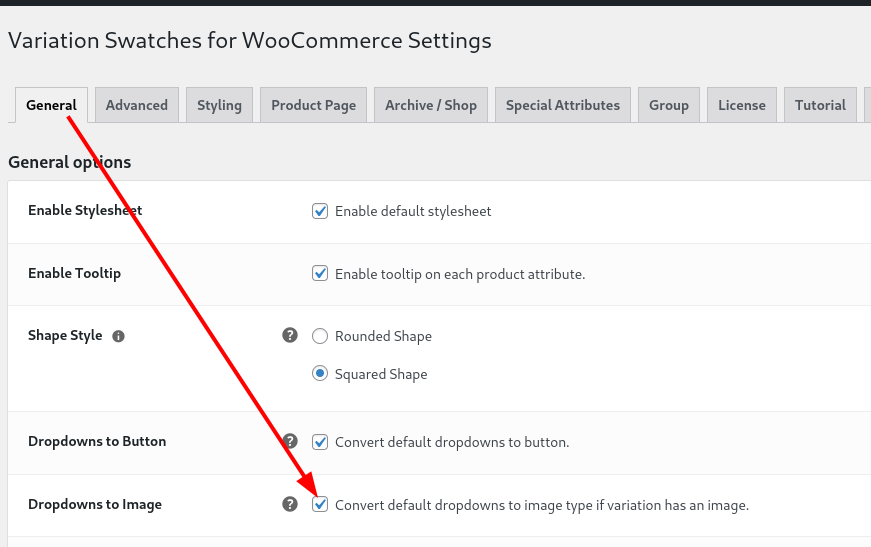Click the info icon beside Shape Style
This screenshot has width=871, height=547.
[x=118, y=337]
